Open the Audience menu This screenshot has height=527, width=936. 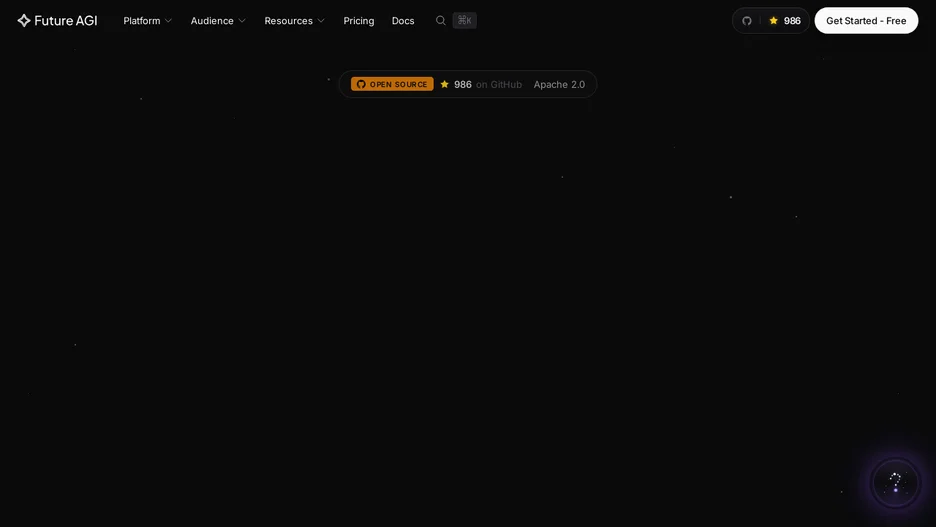point(212,21)
